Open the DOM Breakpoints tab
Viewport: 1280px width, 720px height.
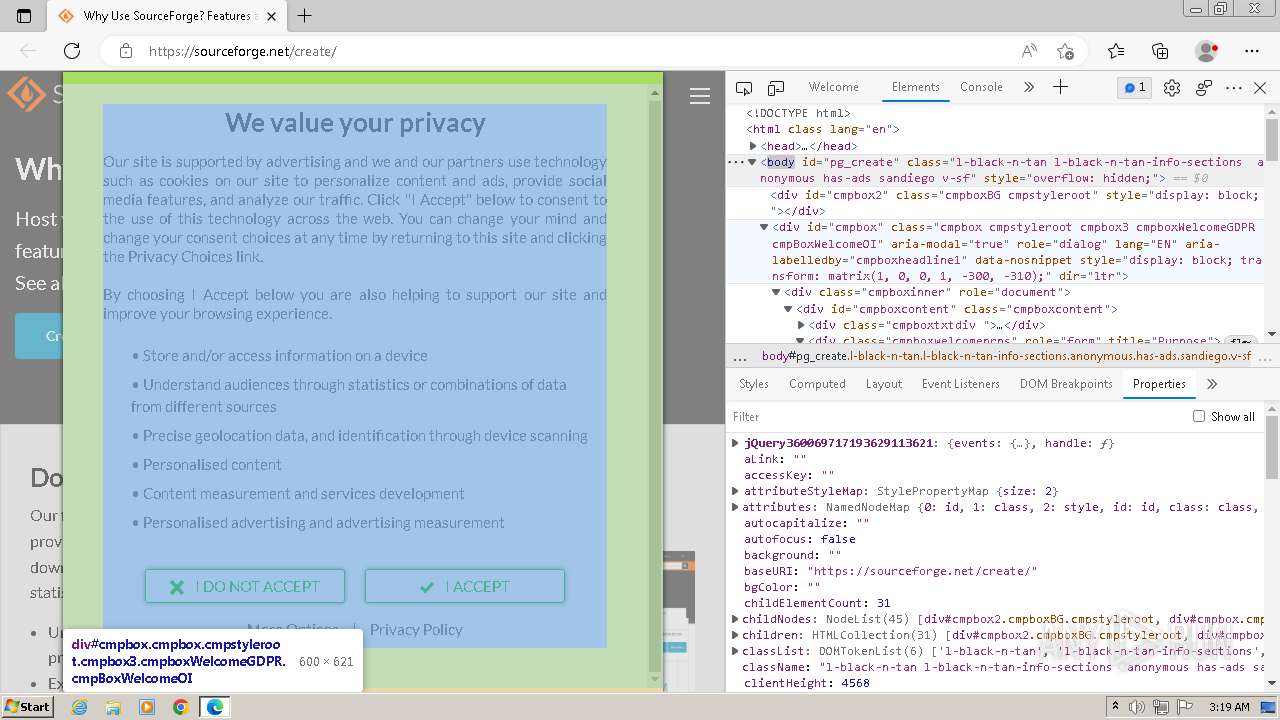coord(1066,384)
